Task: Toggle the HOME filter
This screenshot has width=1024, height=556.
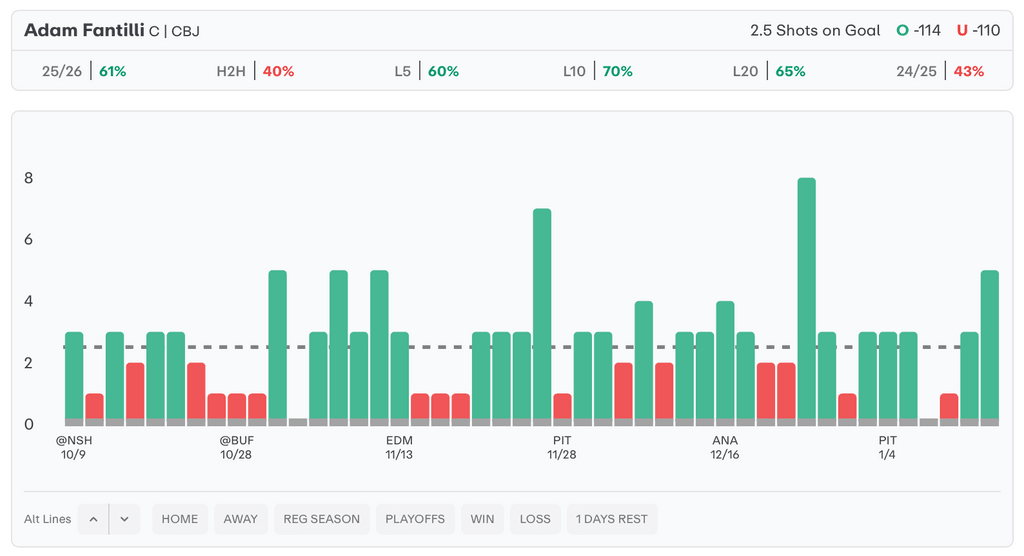Action: 180,519
